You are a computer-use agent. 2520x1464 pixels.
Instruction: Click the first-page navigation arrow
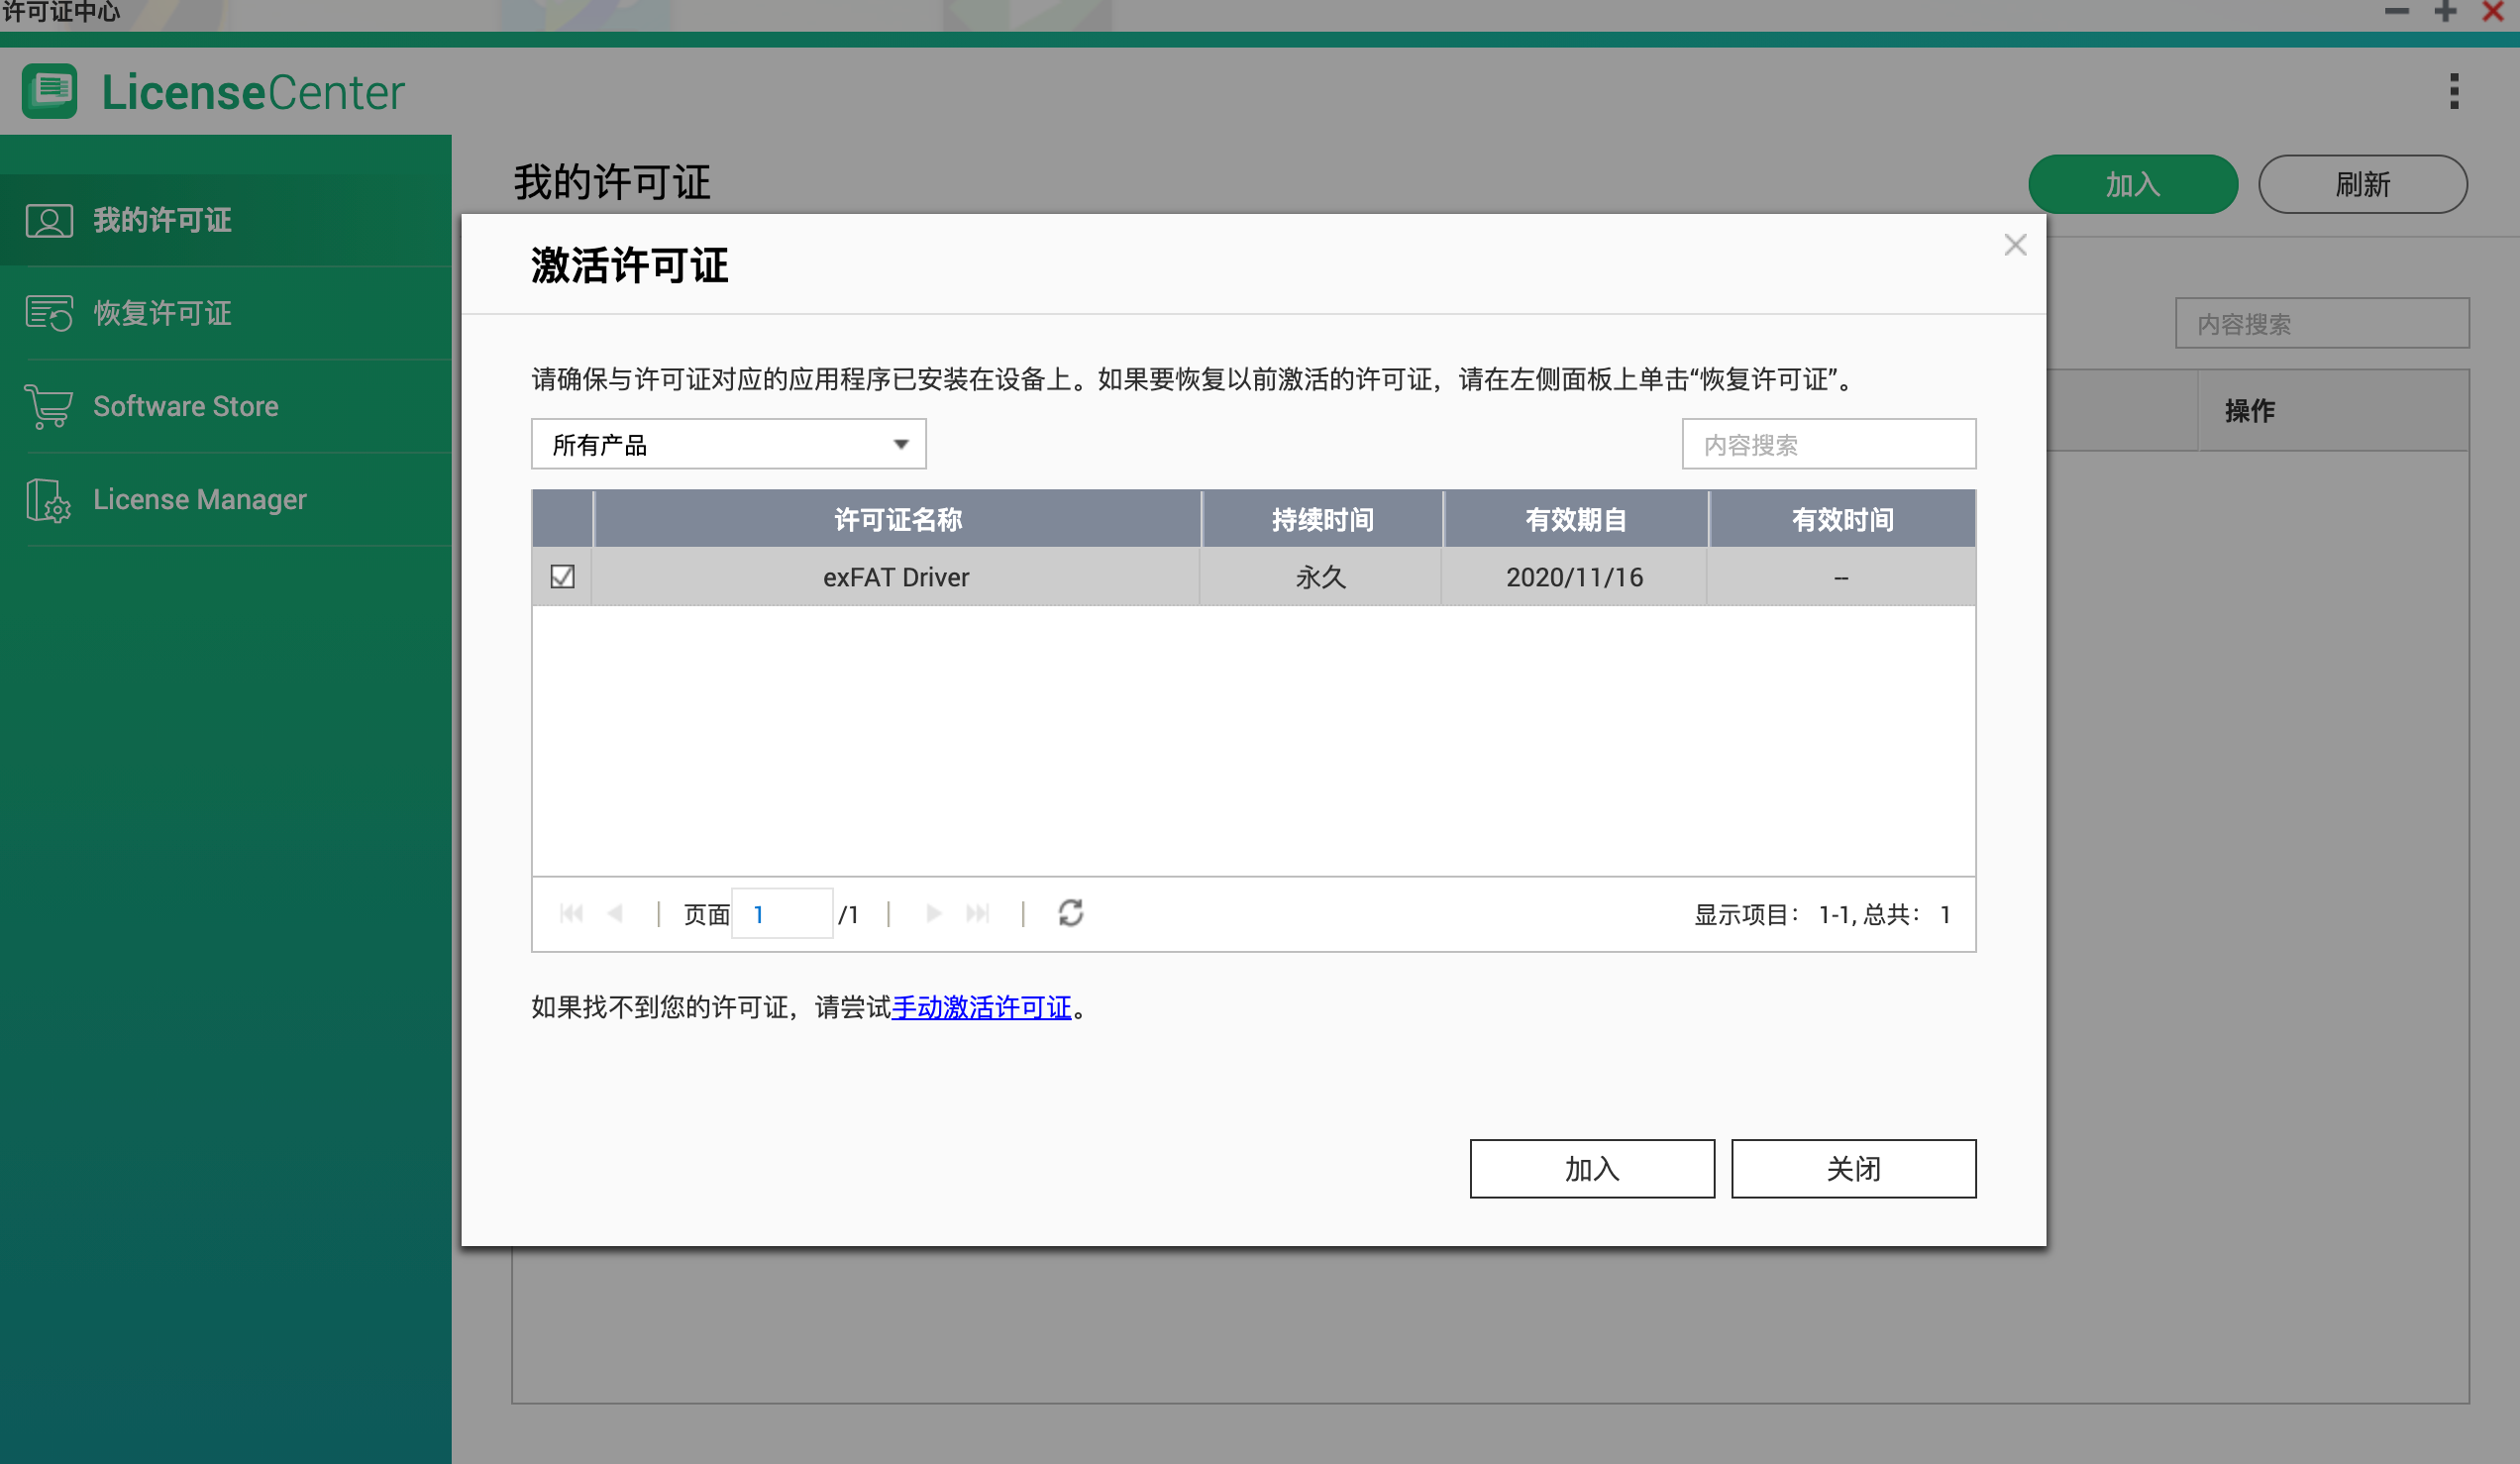coord(571,913)
